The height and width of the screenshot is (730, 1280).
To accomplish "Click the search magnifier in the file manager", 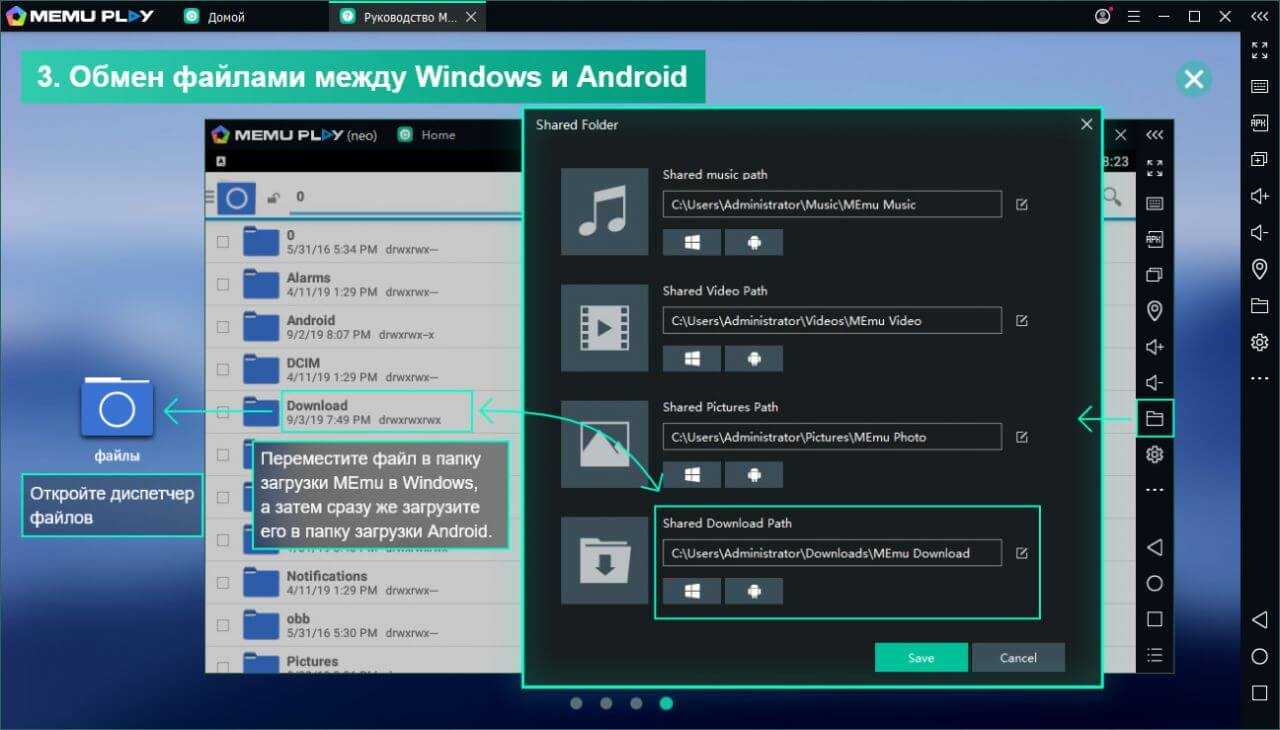I will click(1111, 197).
